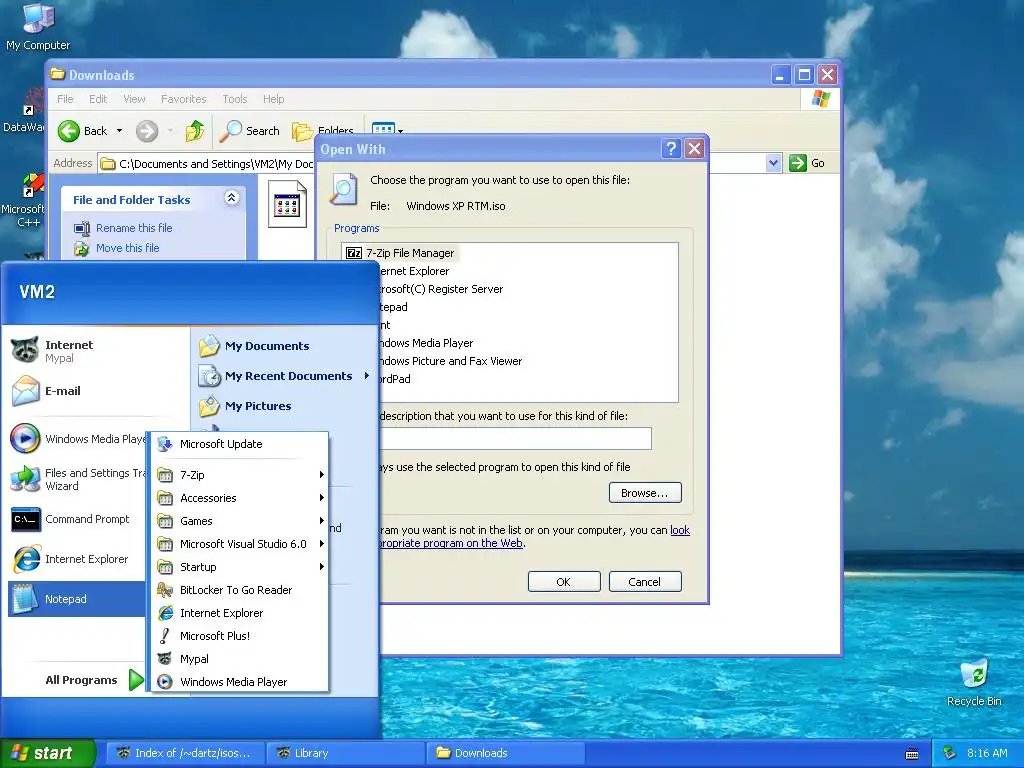The height and width of the screenshot is (768, 1024).
Task: Launch Internet Explorer from Start menu left column
Action: click(77, 559)
